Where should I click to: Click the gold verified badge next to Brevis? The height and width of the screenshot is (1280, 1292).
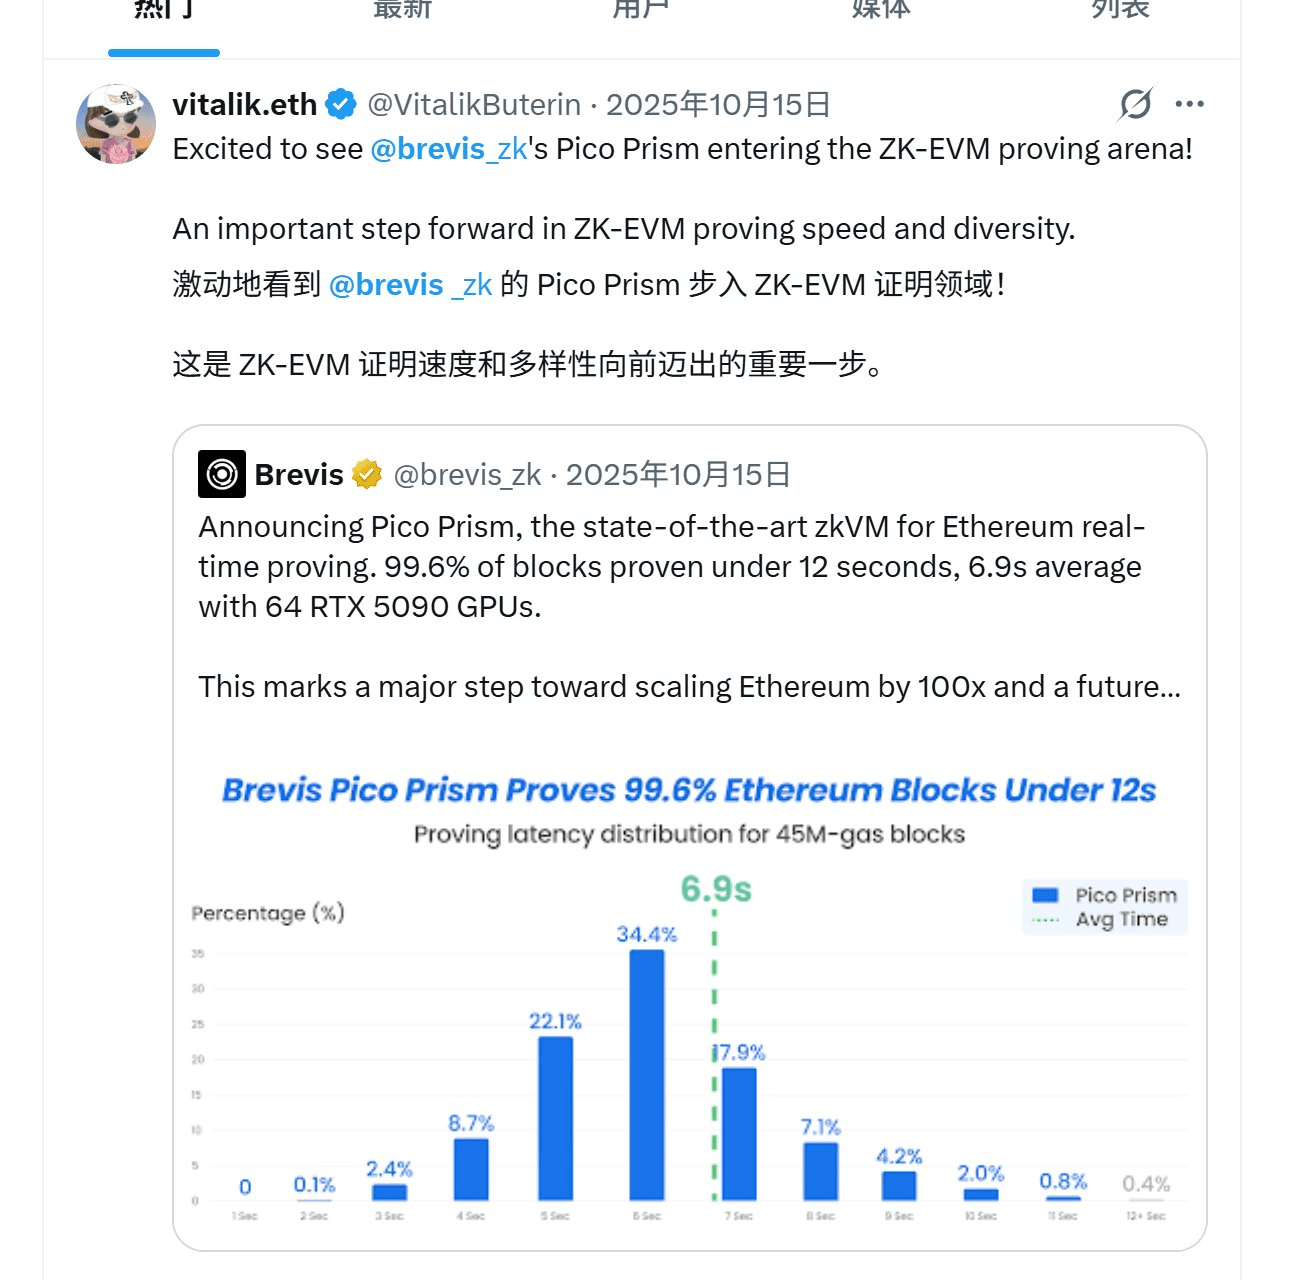[367, 474]
